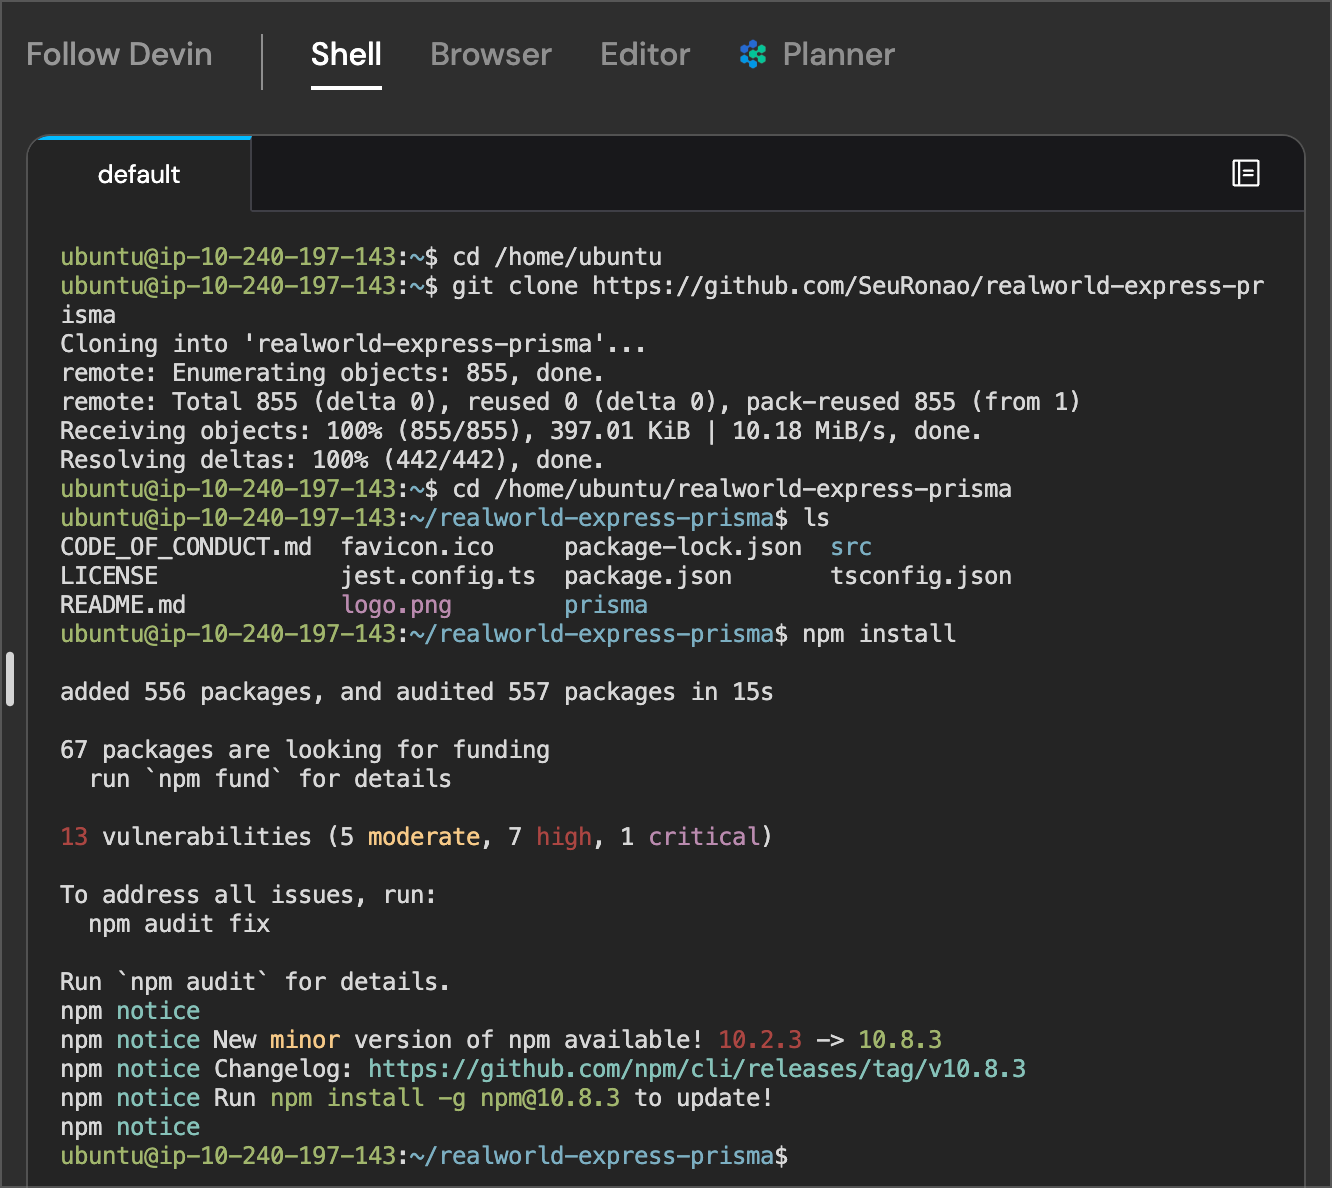Click the logo.png file name

396,605
